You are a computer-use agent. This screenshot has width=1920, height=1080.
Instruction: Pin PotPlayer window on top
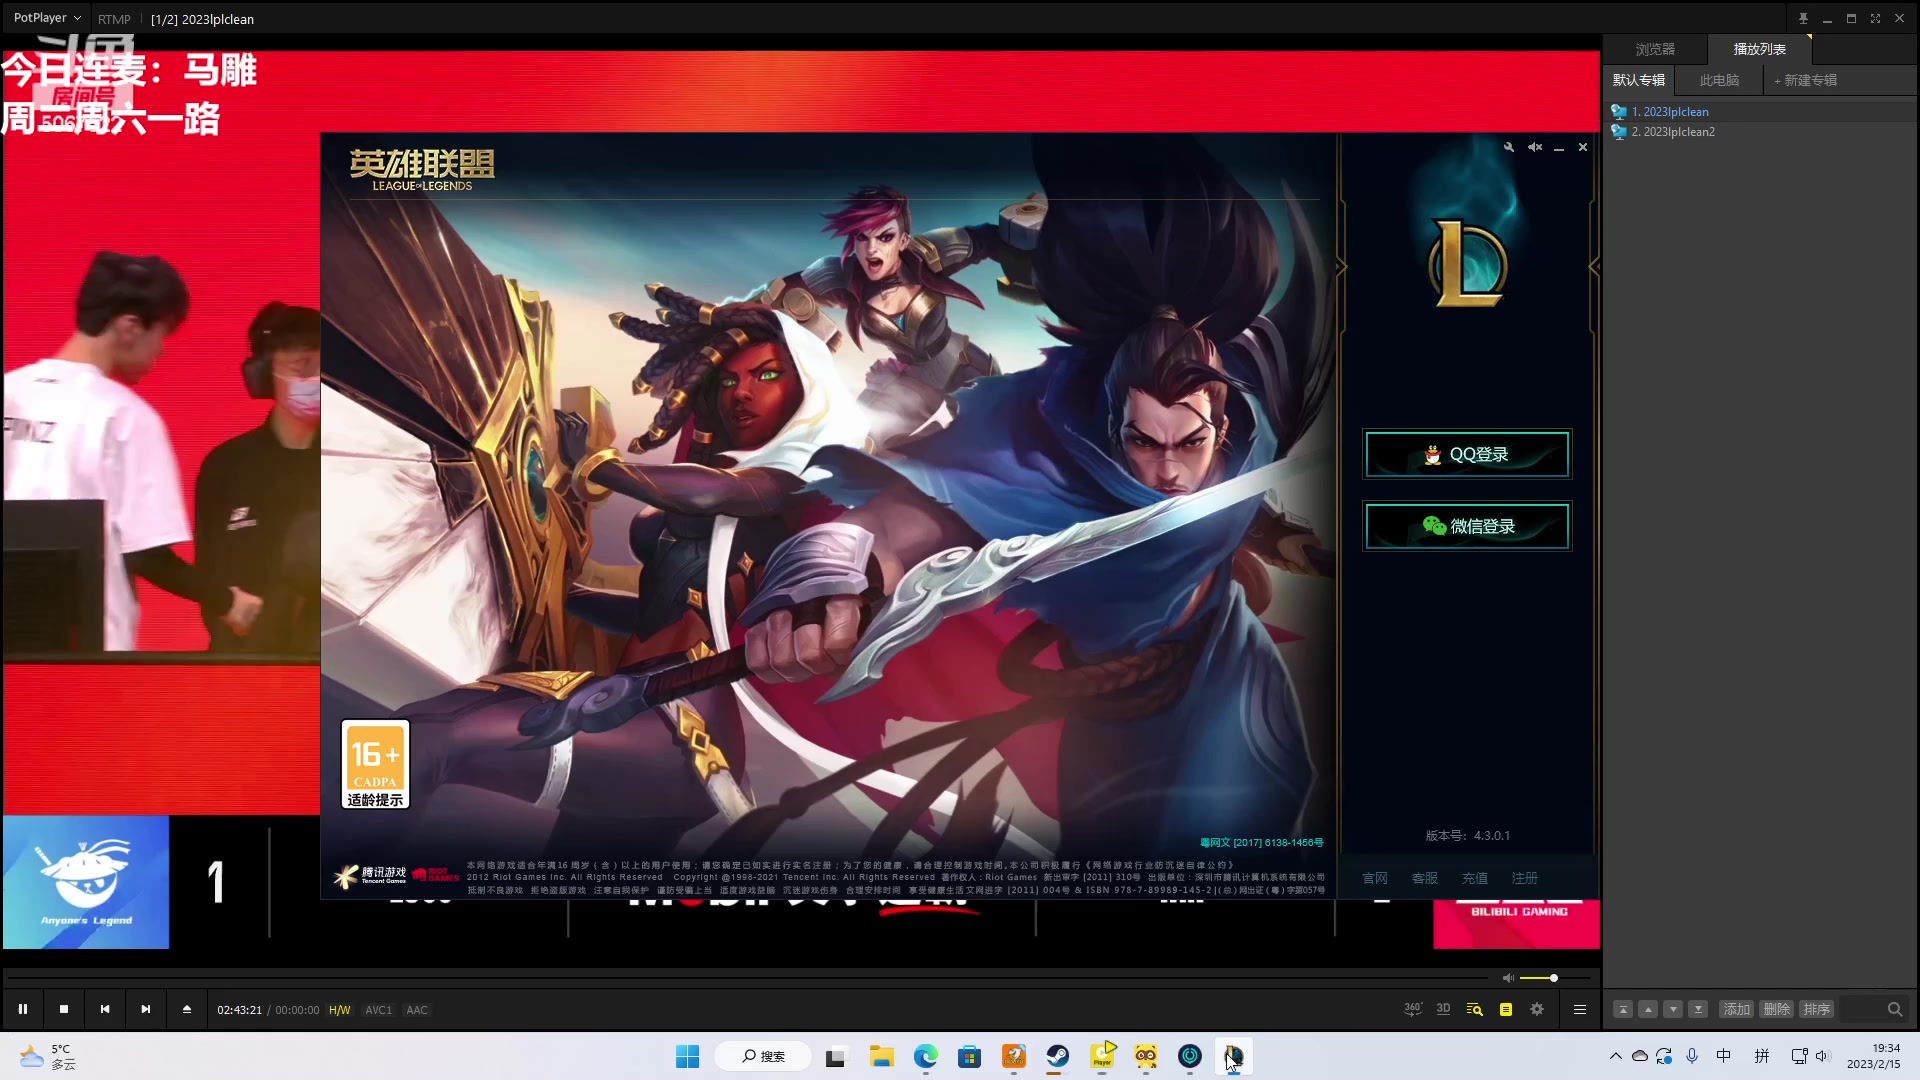click(x=1803, y=18)
